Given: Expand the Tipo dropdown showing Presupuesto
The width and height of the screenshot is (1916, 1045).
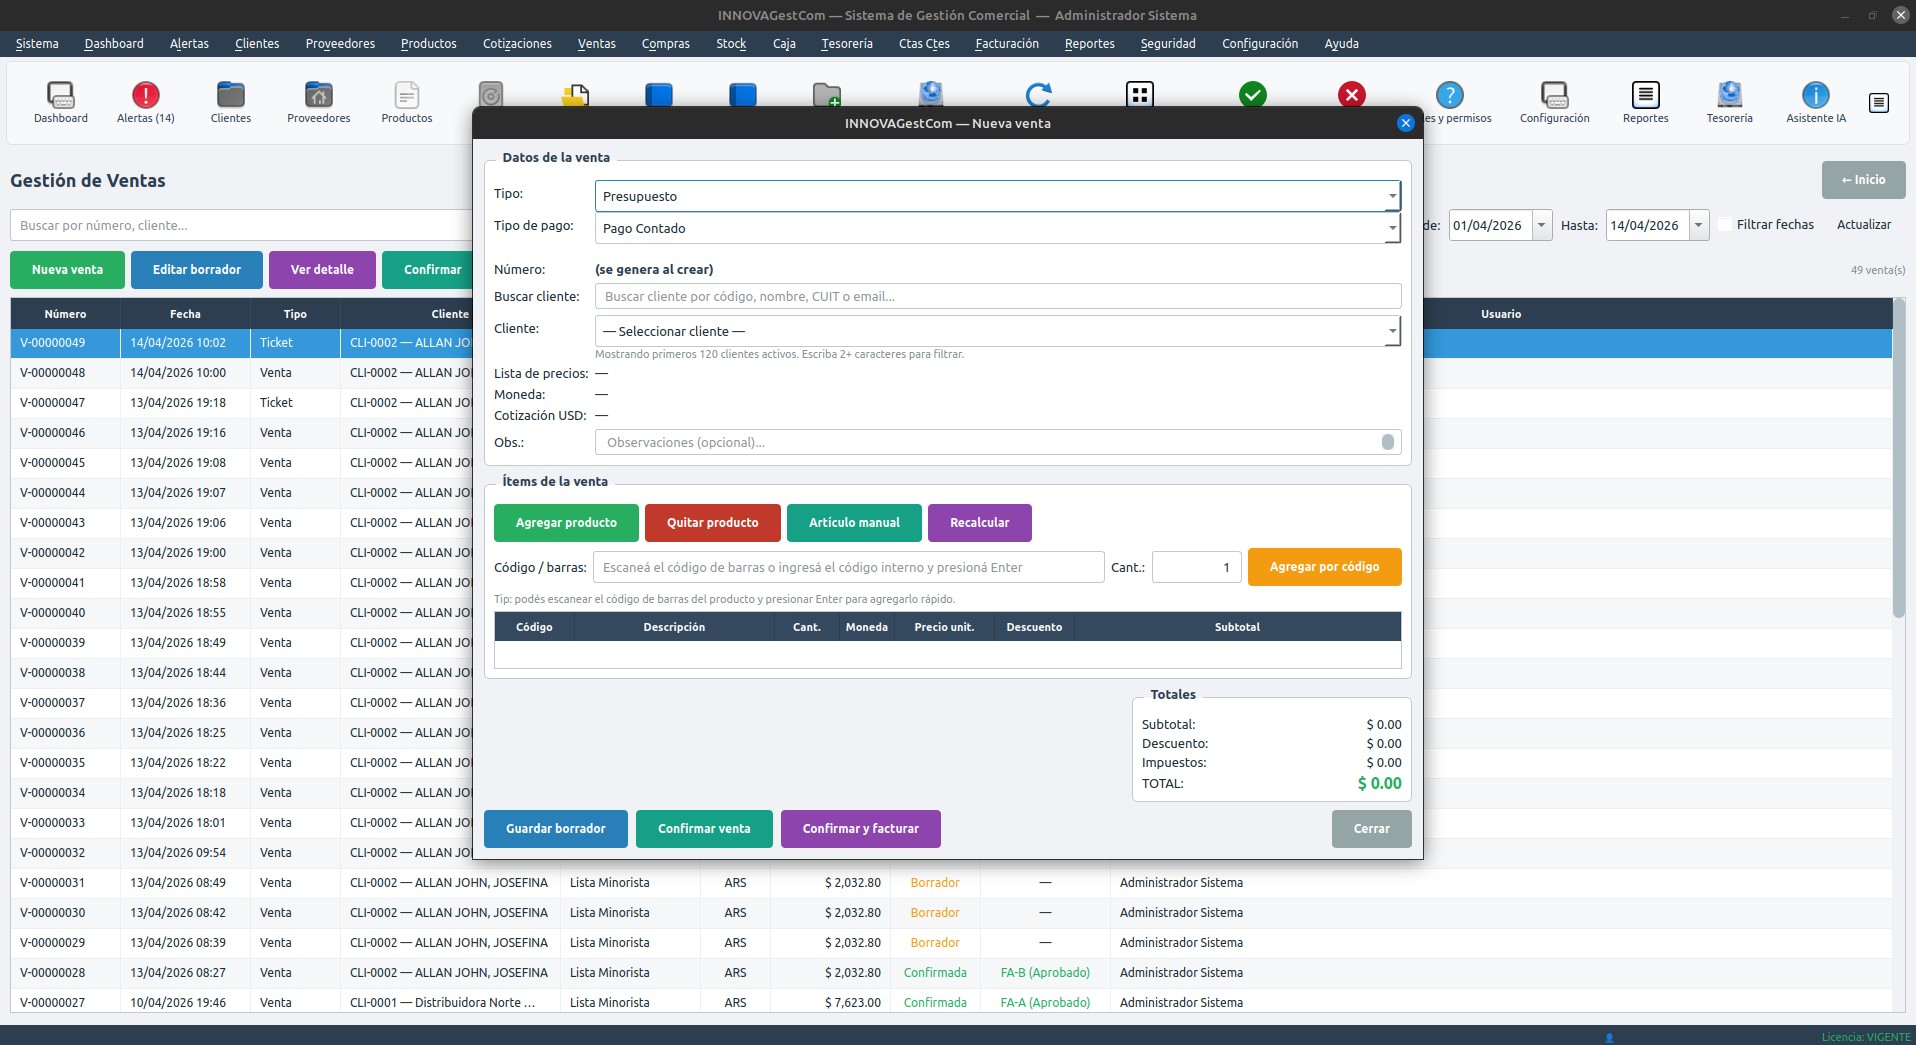Looking at the screenshot, I should (x=1391, y=196).
